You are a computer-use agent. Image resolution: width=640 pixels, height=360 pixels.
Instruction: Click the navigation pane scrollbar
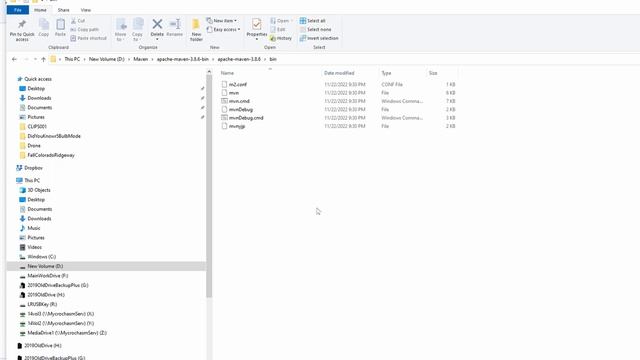pos(209,186)
